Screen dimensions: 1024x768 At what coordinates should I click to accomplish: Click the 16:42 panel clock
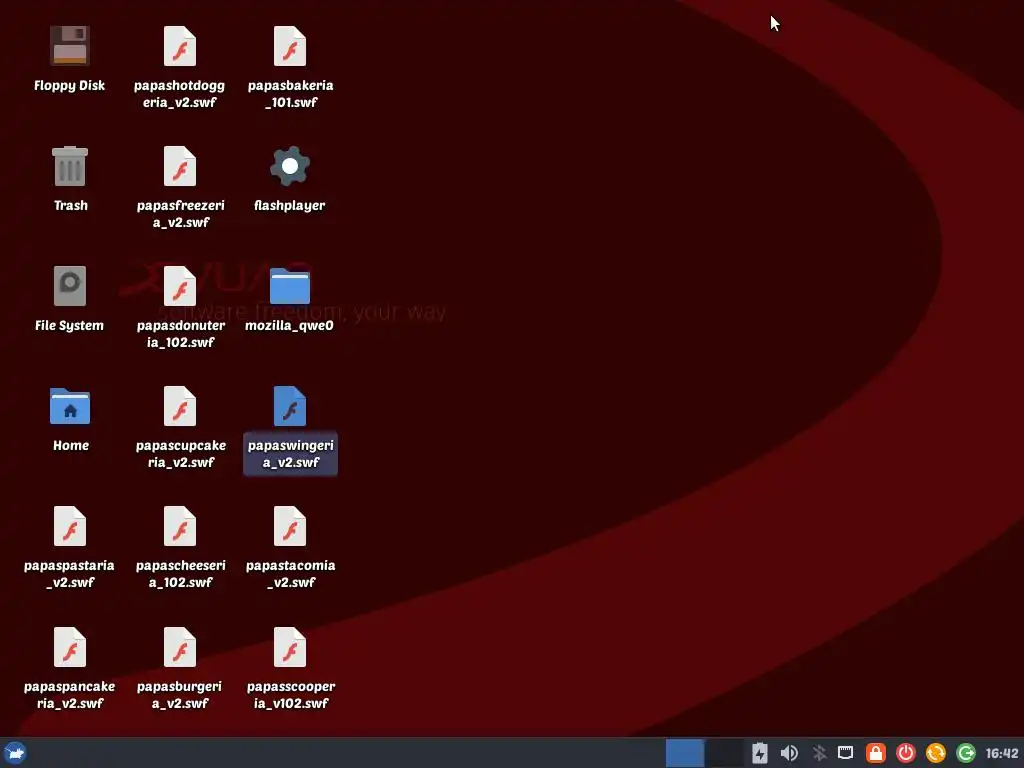1002,753
